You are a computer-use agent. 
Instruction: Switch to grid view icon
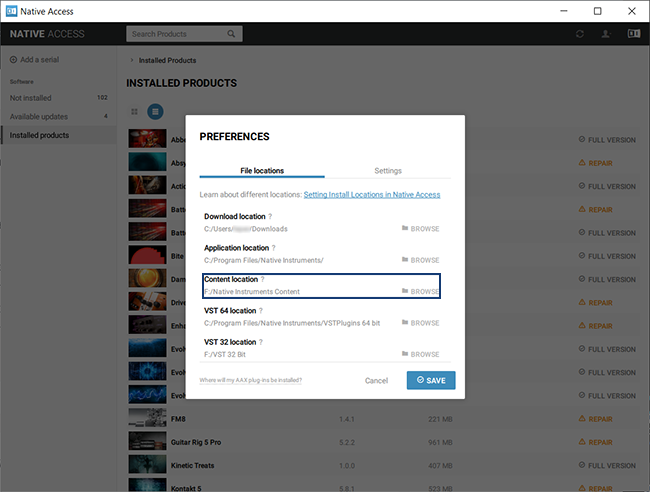(134, 111)
